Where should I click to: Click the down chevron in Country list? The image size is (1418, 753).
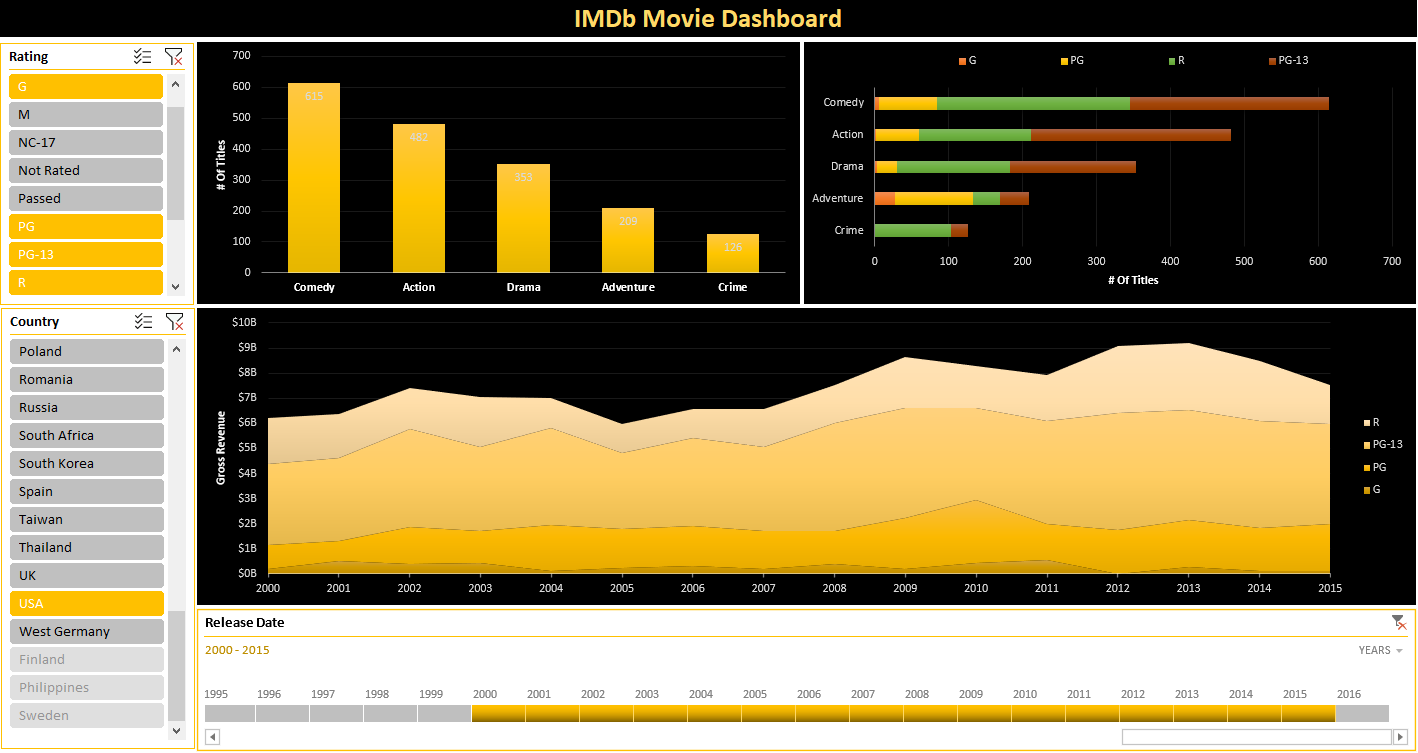175,731
